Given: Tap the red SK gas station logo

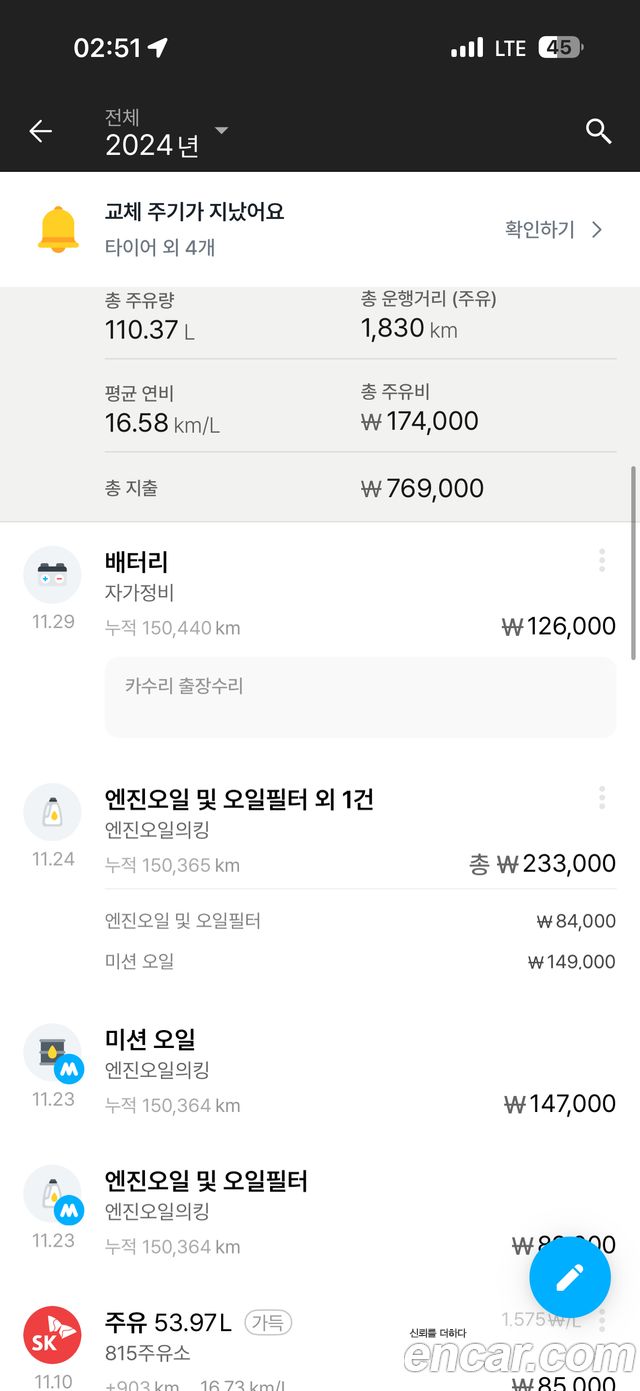Looking at the screenshot, I should coord(52,1335).
